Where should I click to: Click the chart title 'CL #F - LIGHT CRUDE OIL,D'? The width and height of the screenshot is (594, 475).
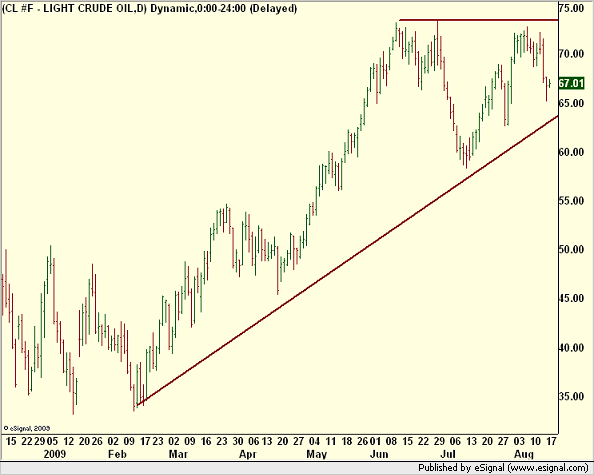pos(74,8)
